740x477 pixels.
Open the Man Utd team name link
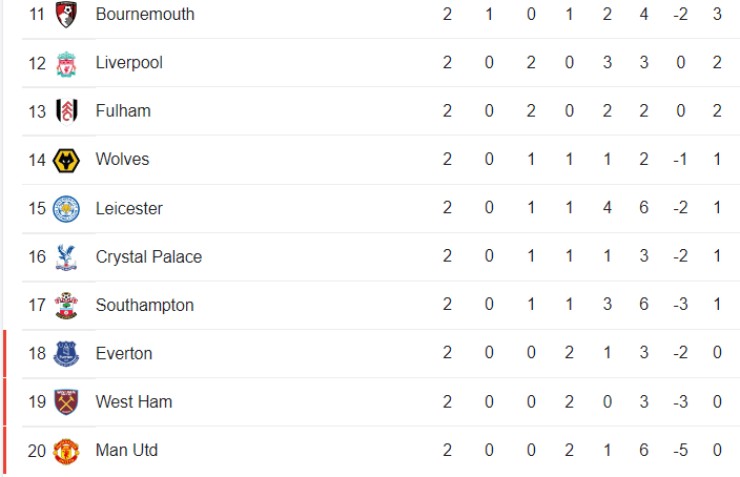126,450
